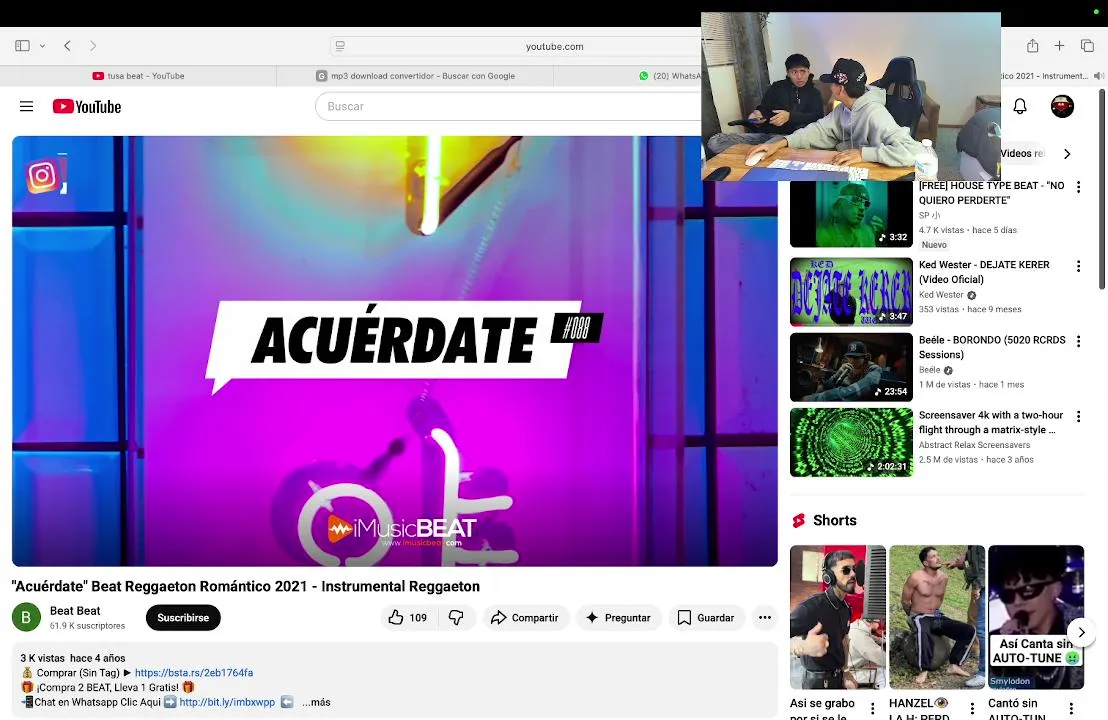Open options for 'Cantó sin AUTO-TUNE' short
1108x720 pixels.
click(1071, 709)
